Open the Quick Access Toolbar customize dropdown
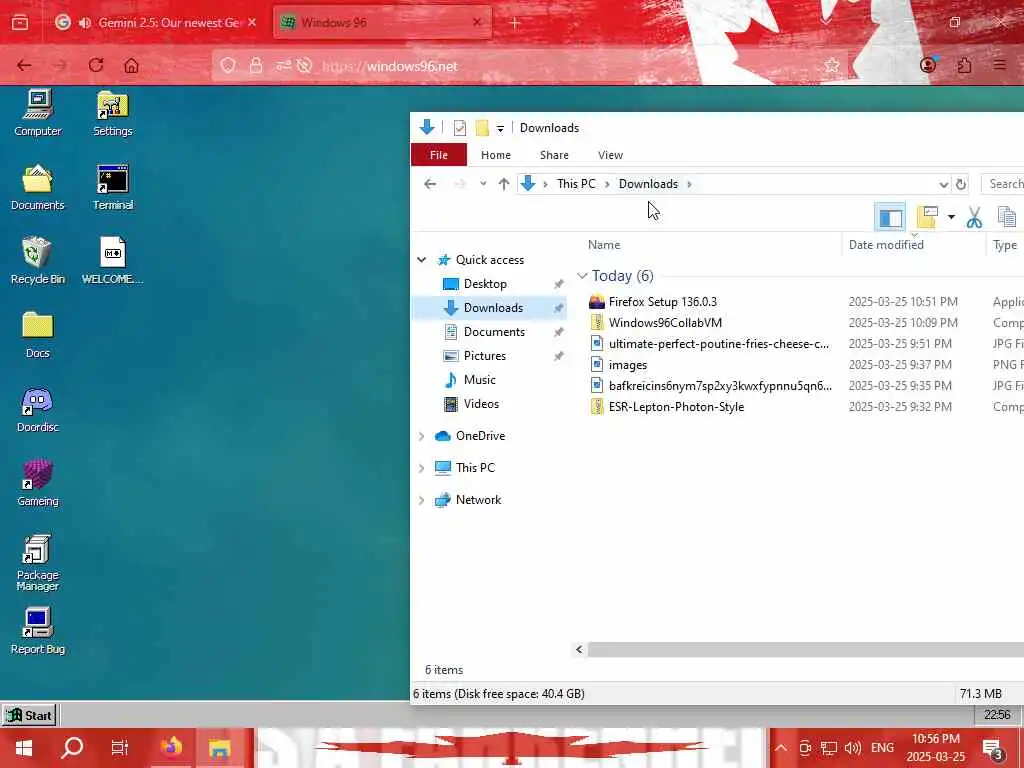 (x=500, y=129)
